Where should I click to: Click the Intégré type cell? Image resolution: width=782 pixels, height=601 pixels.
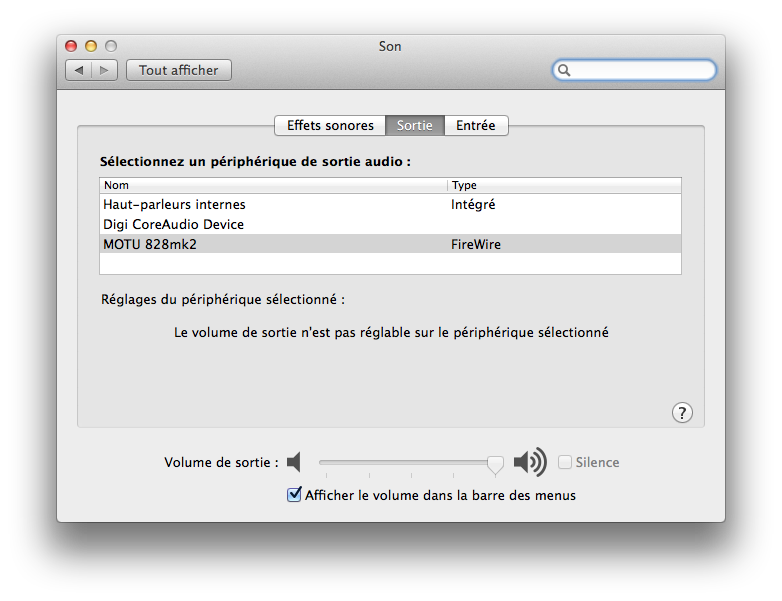473,204
